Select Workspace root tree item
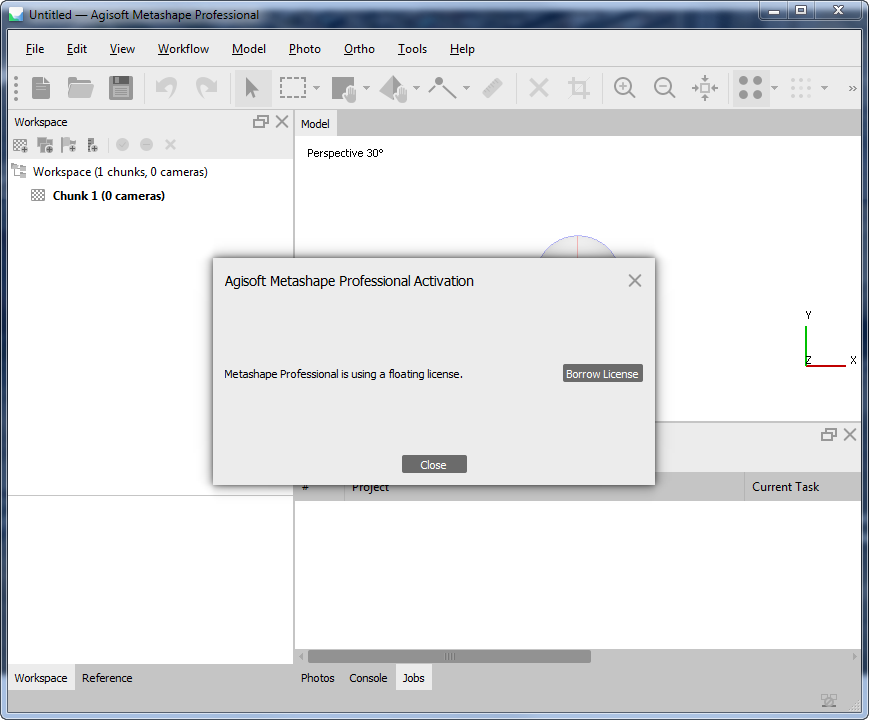Viewport: 869px width, 720px height. click(120, 172)
